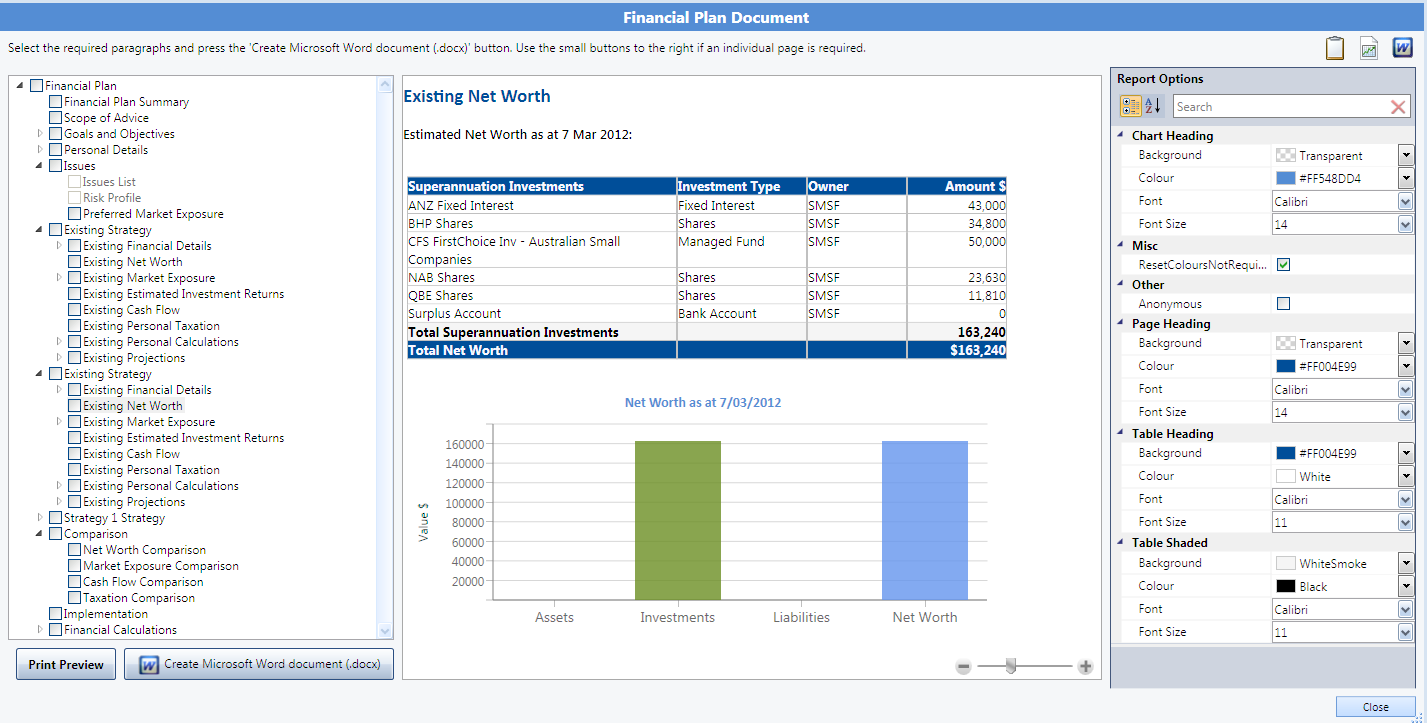This screenshot has height=723, width=1427.
Task: Tick the Preferred Market Exposure checkbox
Action: (x=75, y=214)
